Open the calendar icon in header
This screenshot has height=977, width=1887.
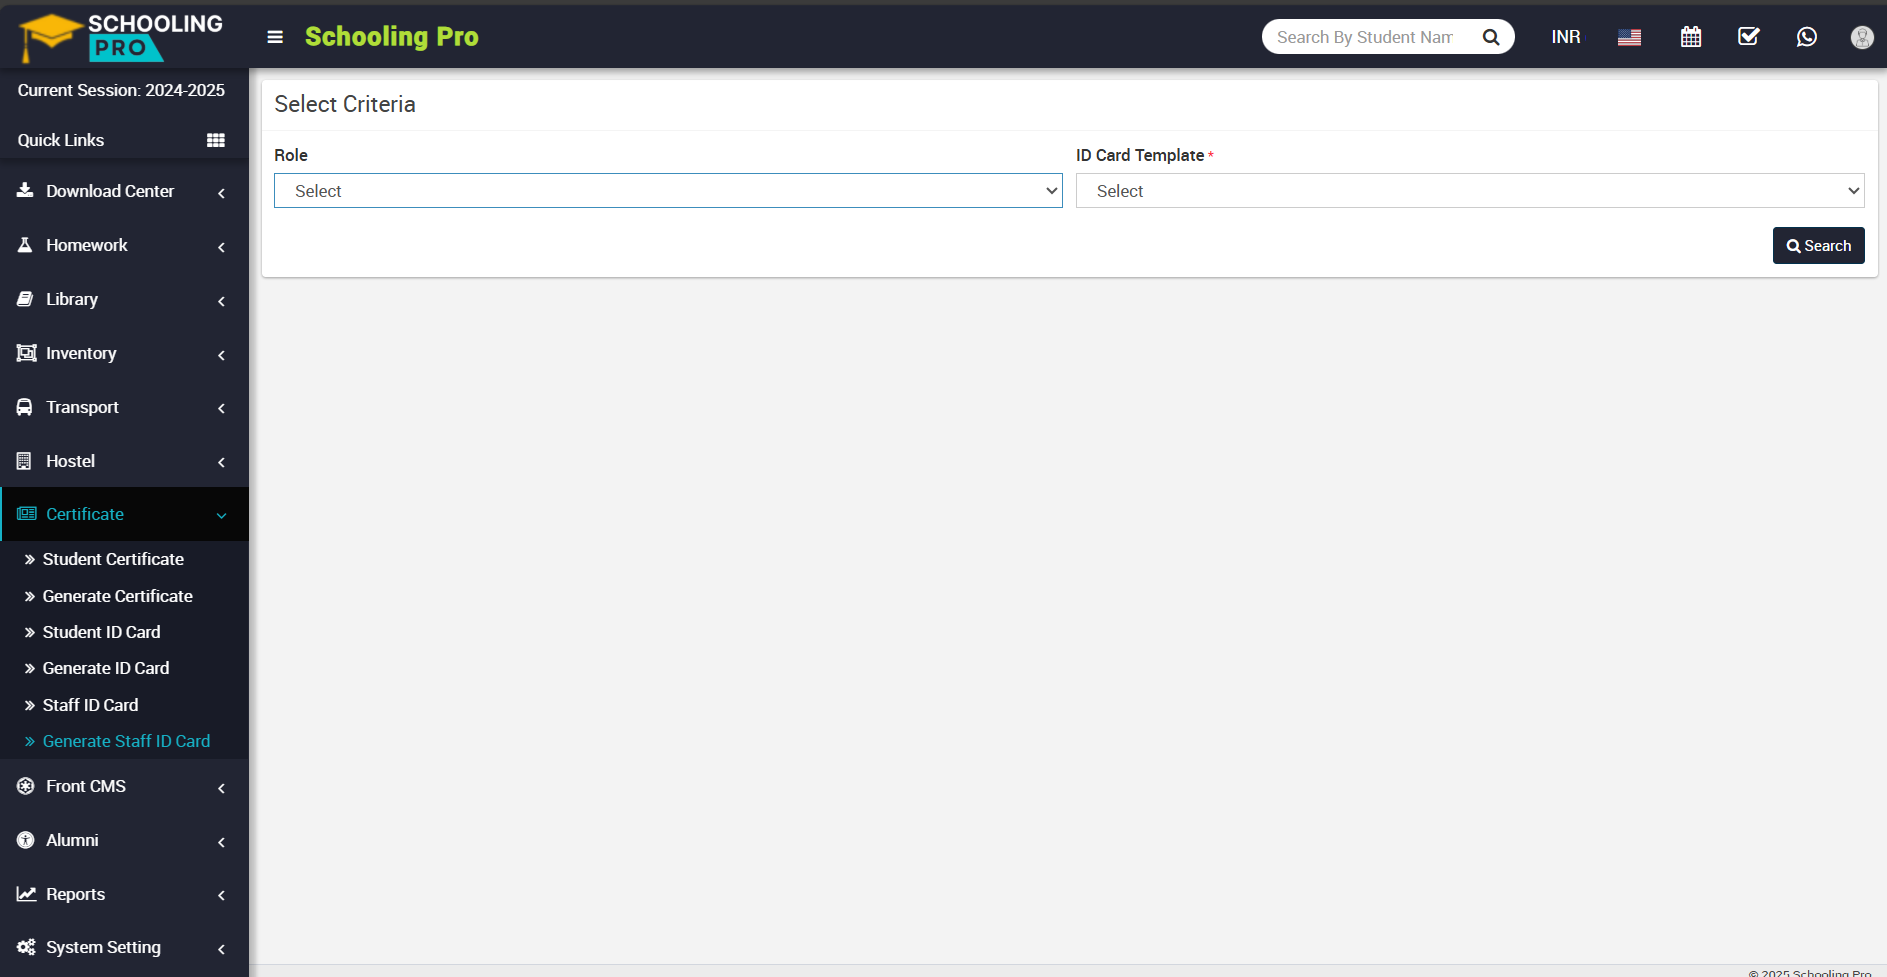tap(1690, 37)
